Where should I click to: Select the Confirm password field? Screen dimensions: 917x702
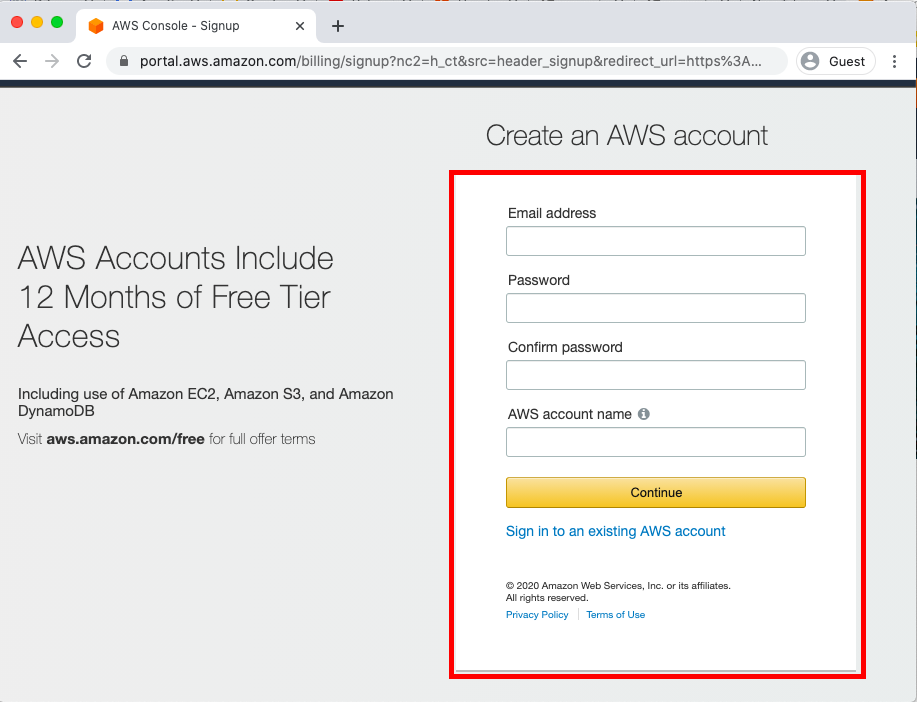[x=655, y=375]
